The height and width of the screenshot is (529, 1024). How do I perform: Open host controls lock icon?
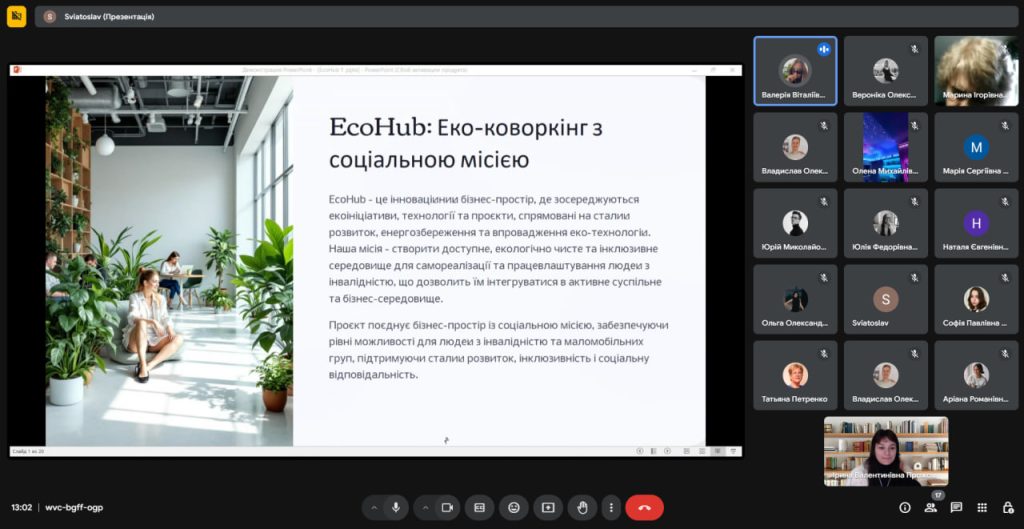(1007, 507)
